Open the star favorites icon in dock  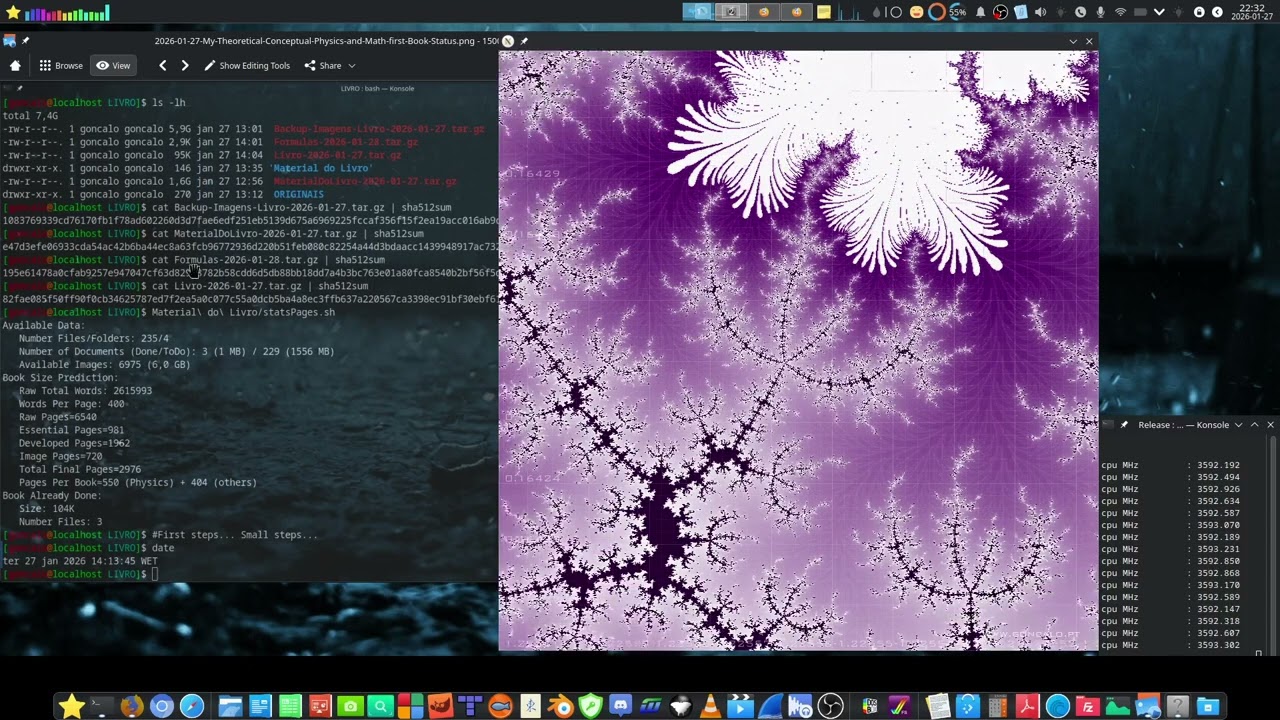coord(71,707)
